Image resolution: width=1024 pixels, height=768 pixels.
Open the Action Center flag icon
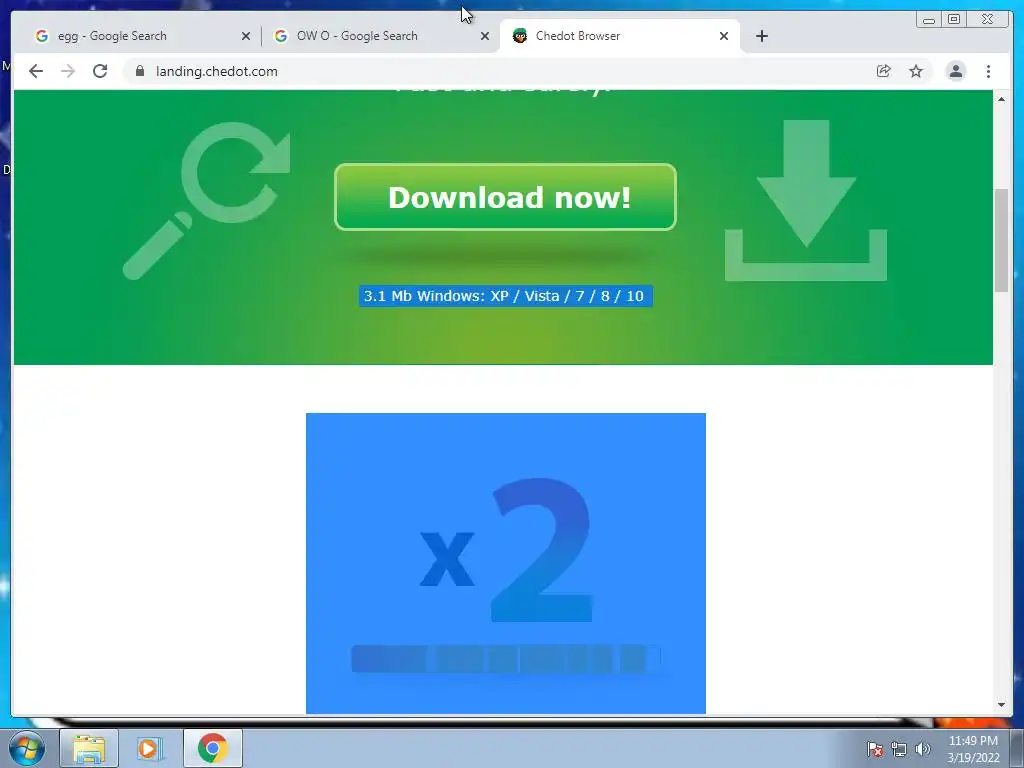[x=875, y=749]
